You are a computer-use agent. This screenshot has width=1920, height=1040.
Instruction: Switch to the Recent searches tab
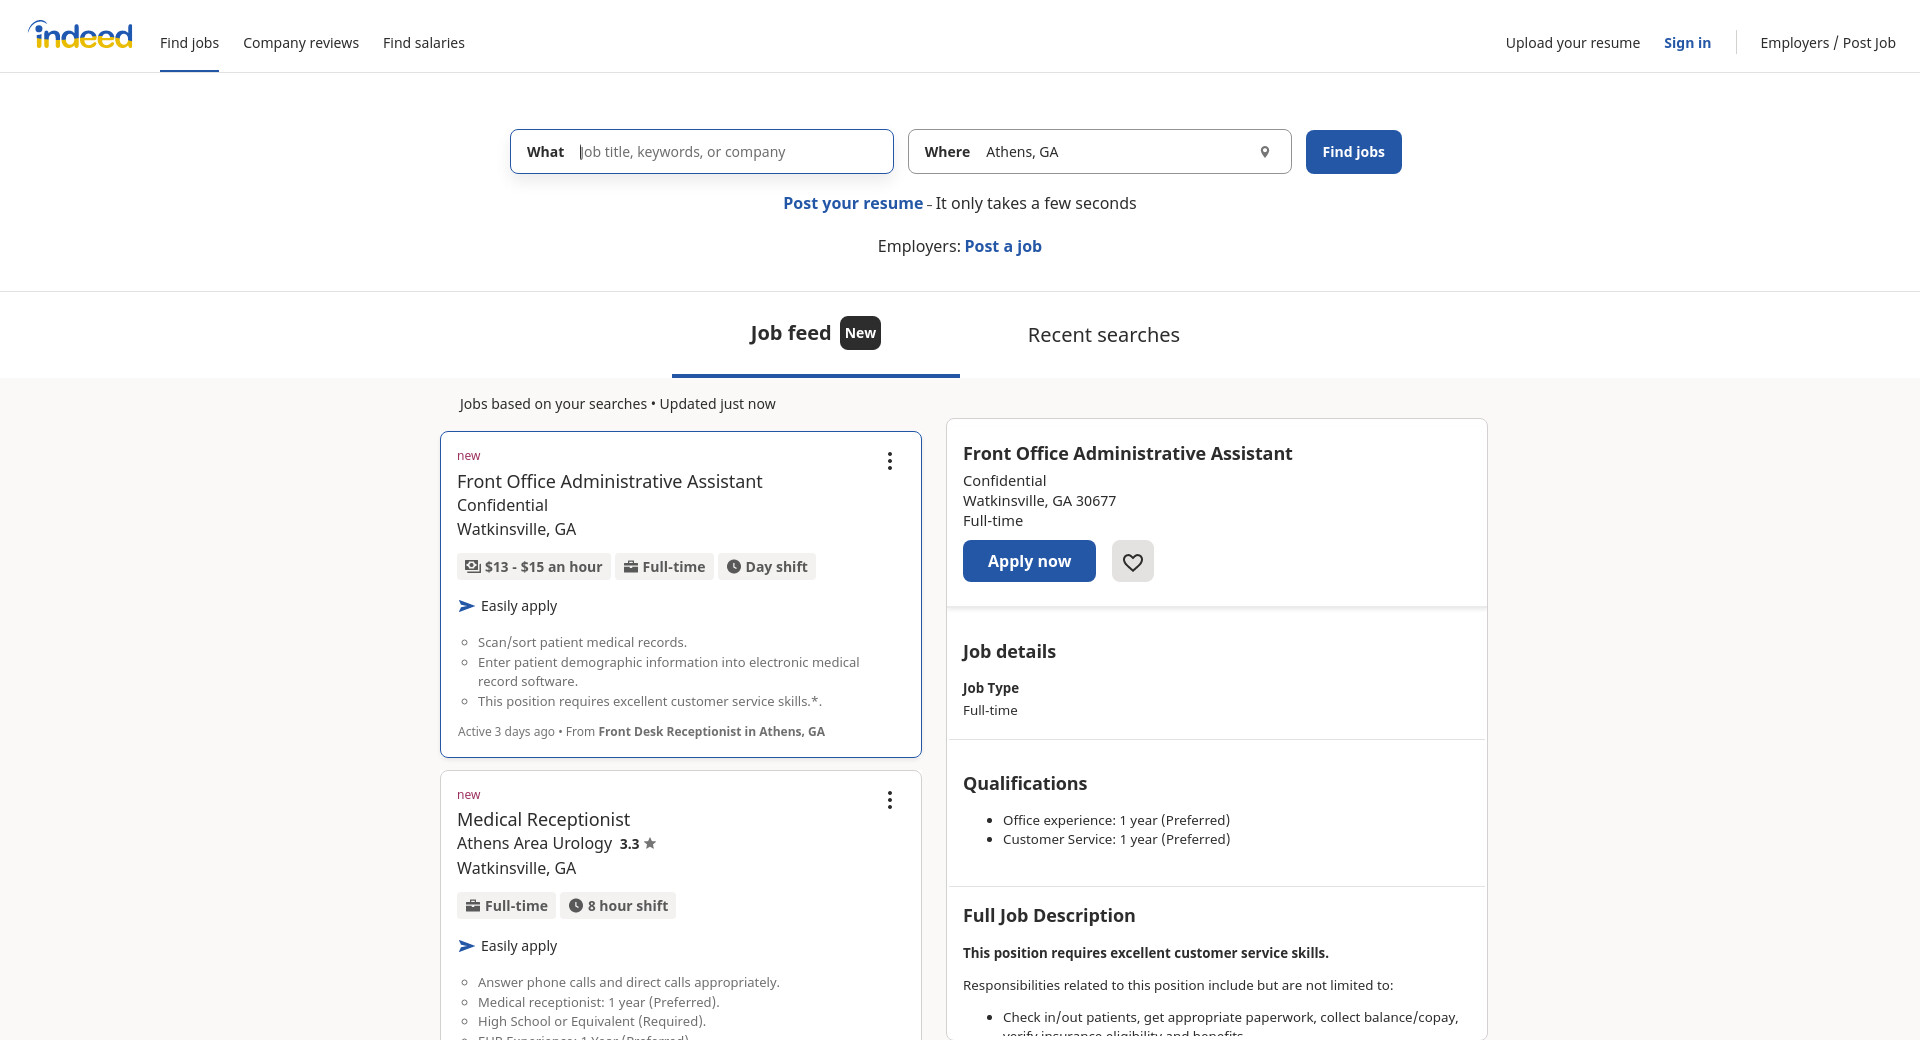[x=1103, y=335]
